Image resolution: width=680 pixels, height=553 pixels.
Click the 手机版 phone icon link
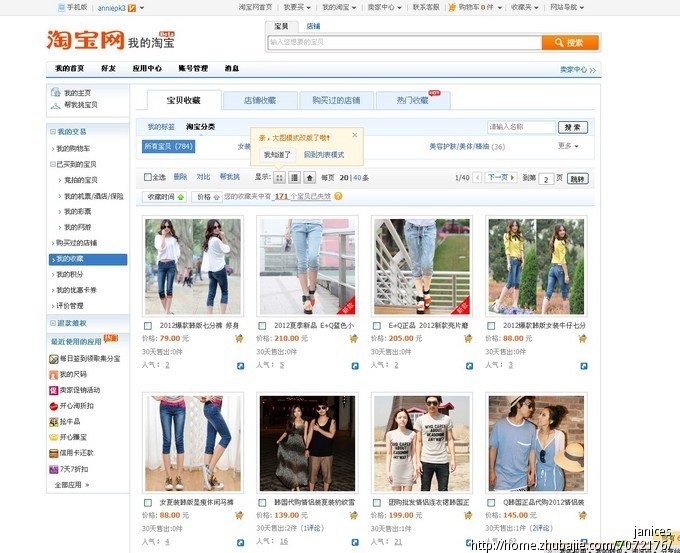click(62, 7)
